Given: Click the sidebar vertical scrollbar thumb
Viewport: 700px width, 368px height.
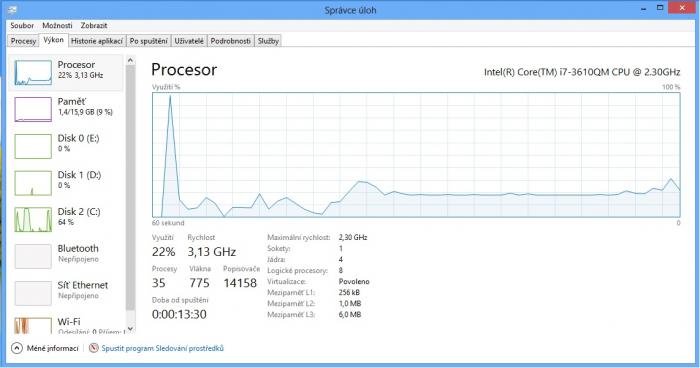Looking at the screenshot, I should [x=130, y=188].
